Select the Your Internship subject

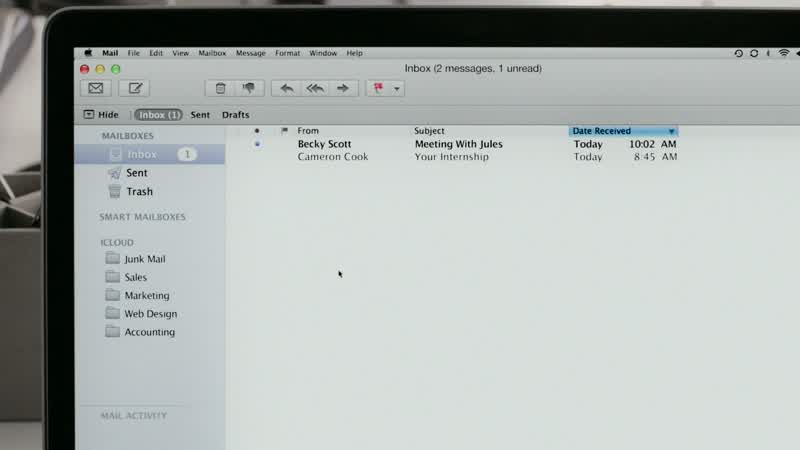(x=452, y=157)
